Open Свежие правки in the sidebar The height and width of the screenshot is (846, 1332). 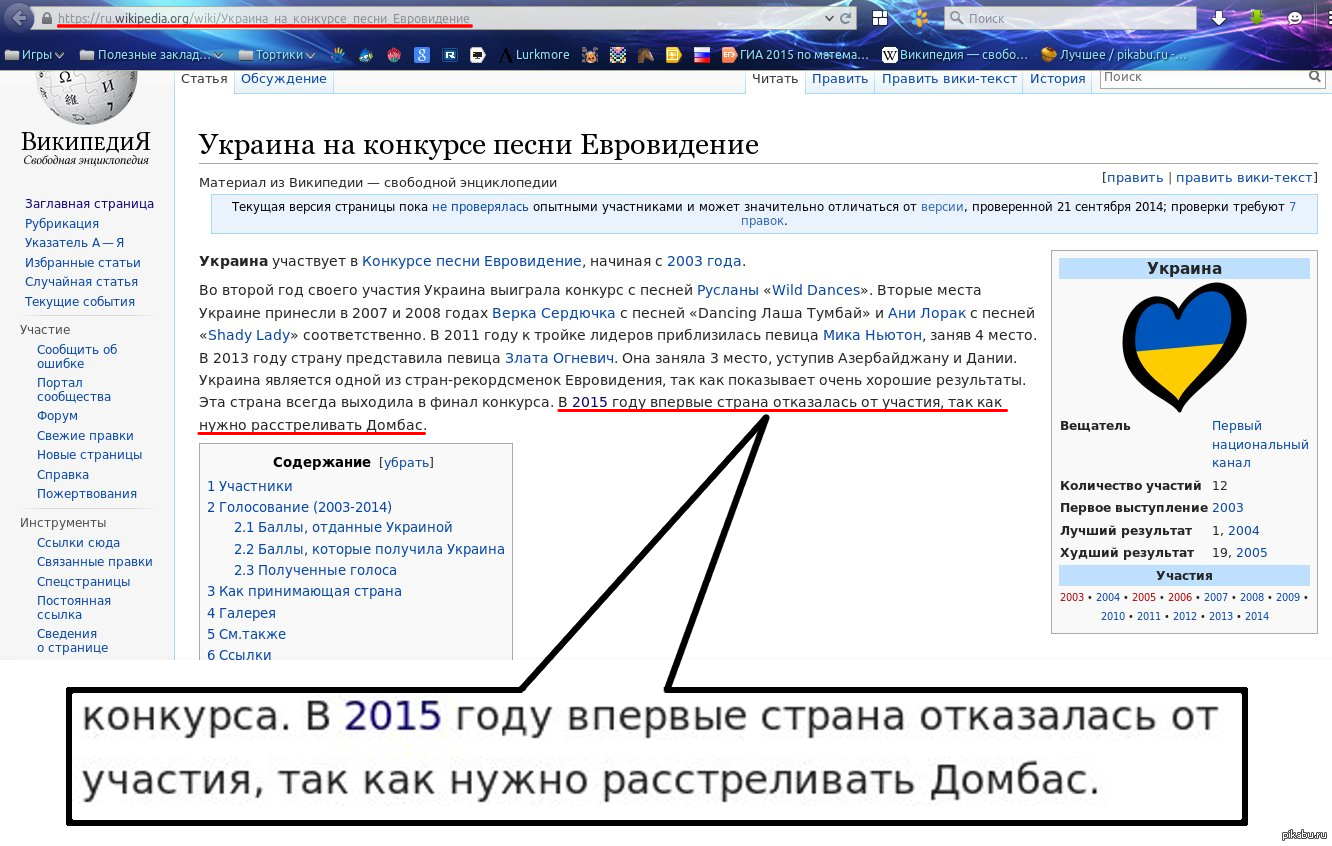pyautogui.click(x=85, y=436)
